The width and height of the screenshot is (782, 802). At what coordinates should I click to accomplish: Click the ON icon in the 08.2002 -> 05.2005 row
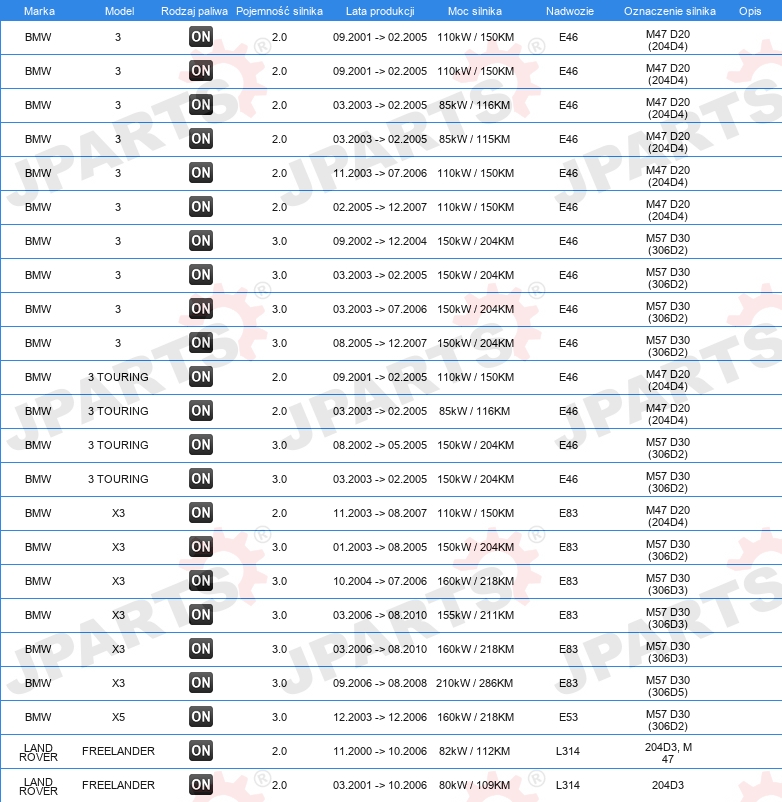pyautogui.click(x=200, y=445)
